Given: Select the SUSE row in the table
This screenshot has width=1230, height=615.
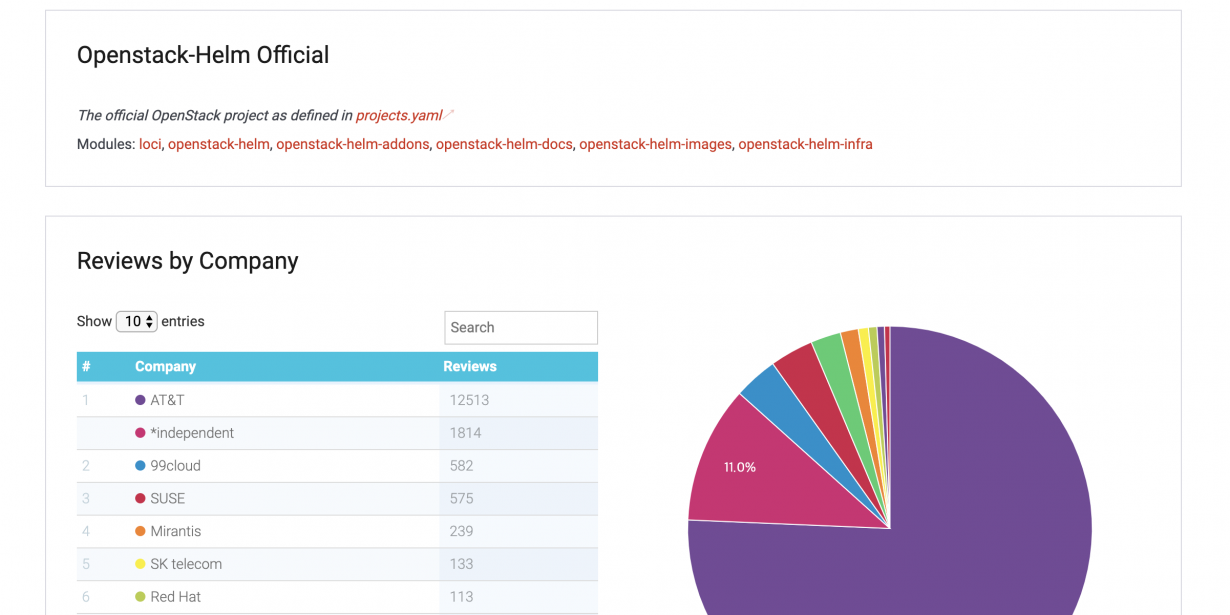Looking at the screenshot, I should [x=300, y=498].
